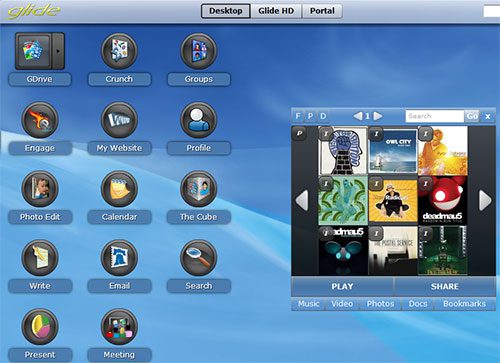Open the Photo Edit icon
500x363 pixels.
click(40, 189)
